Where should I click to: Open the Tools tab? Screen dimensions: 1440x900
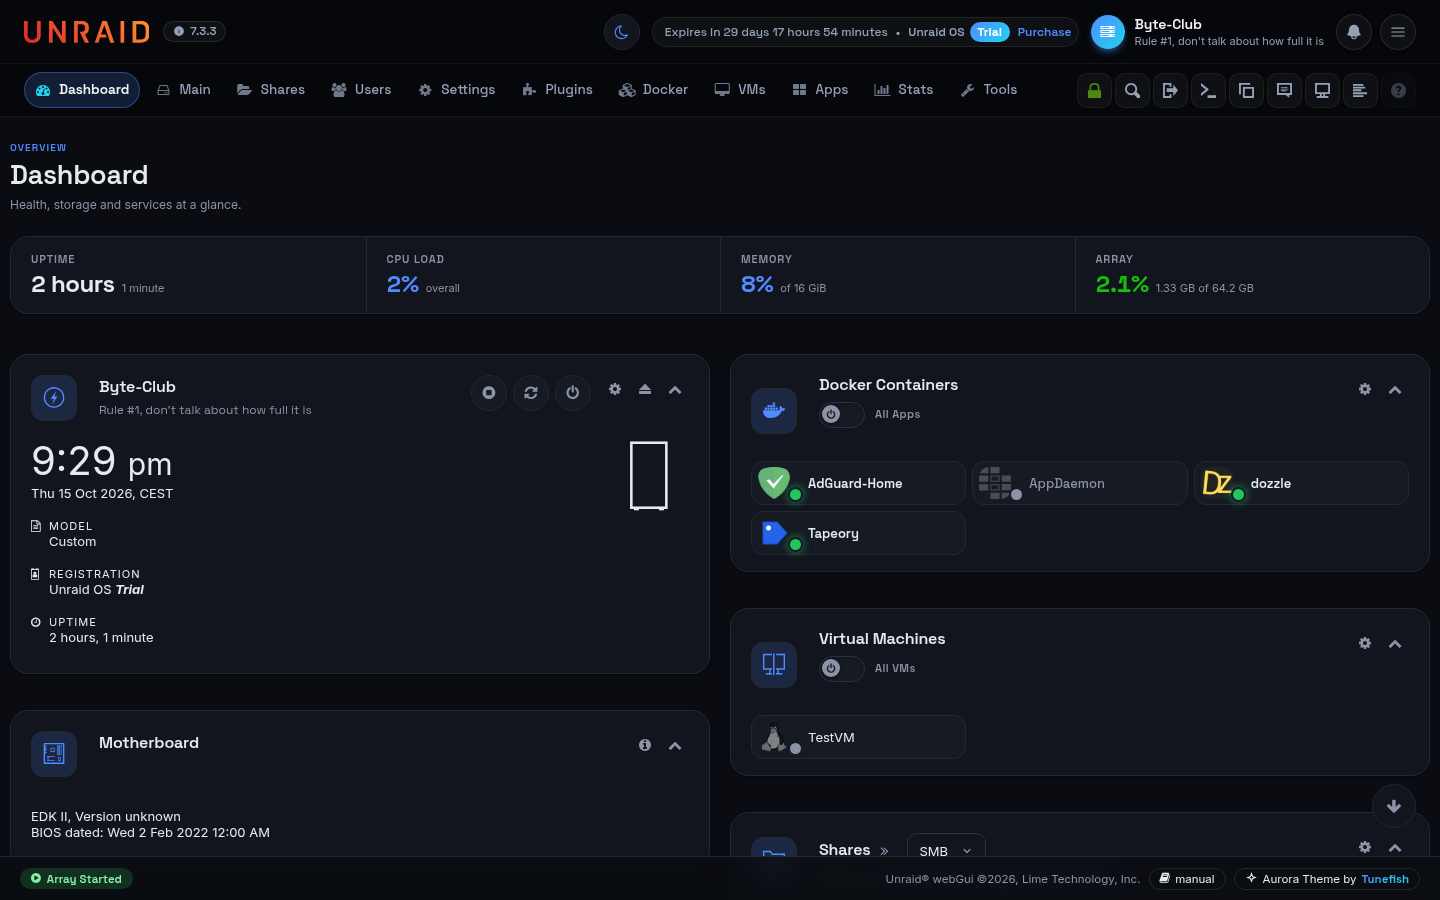[x=989, y=90]
